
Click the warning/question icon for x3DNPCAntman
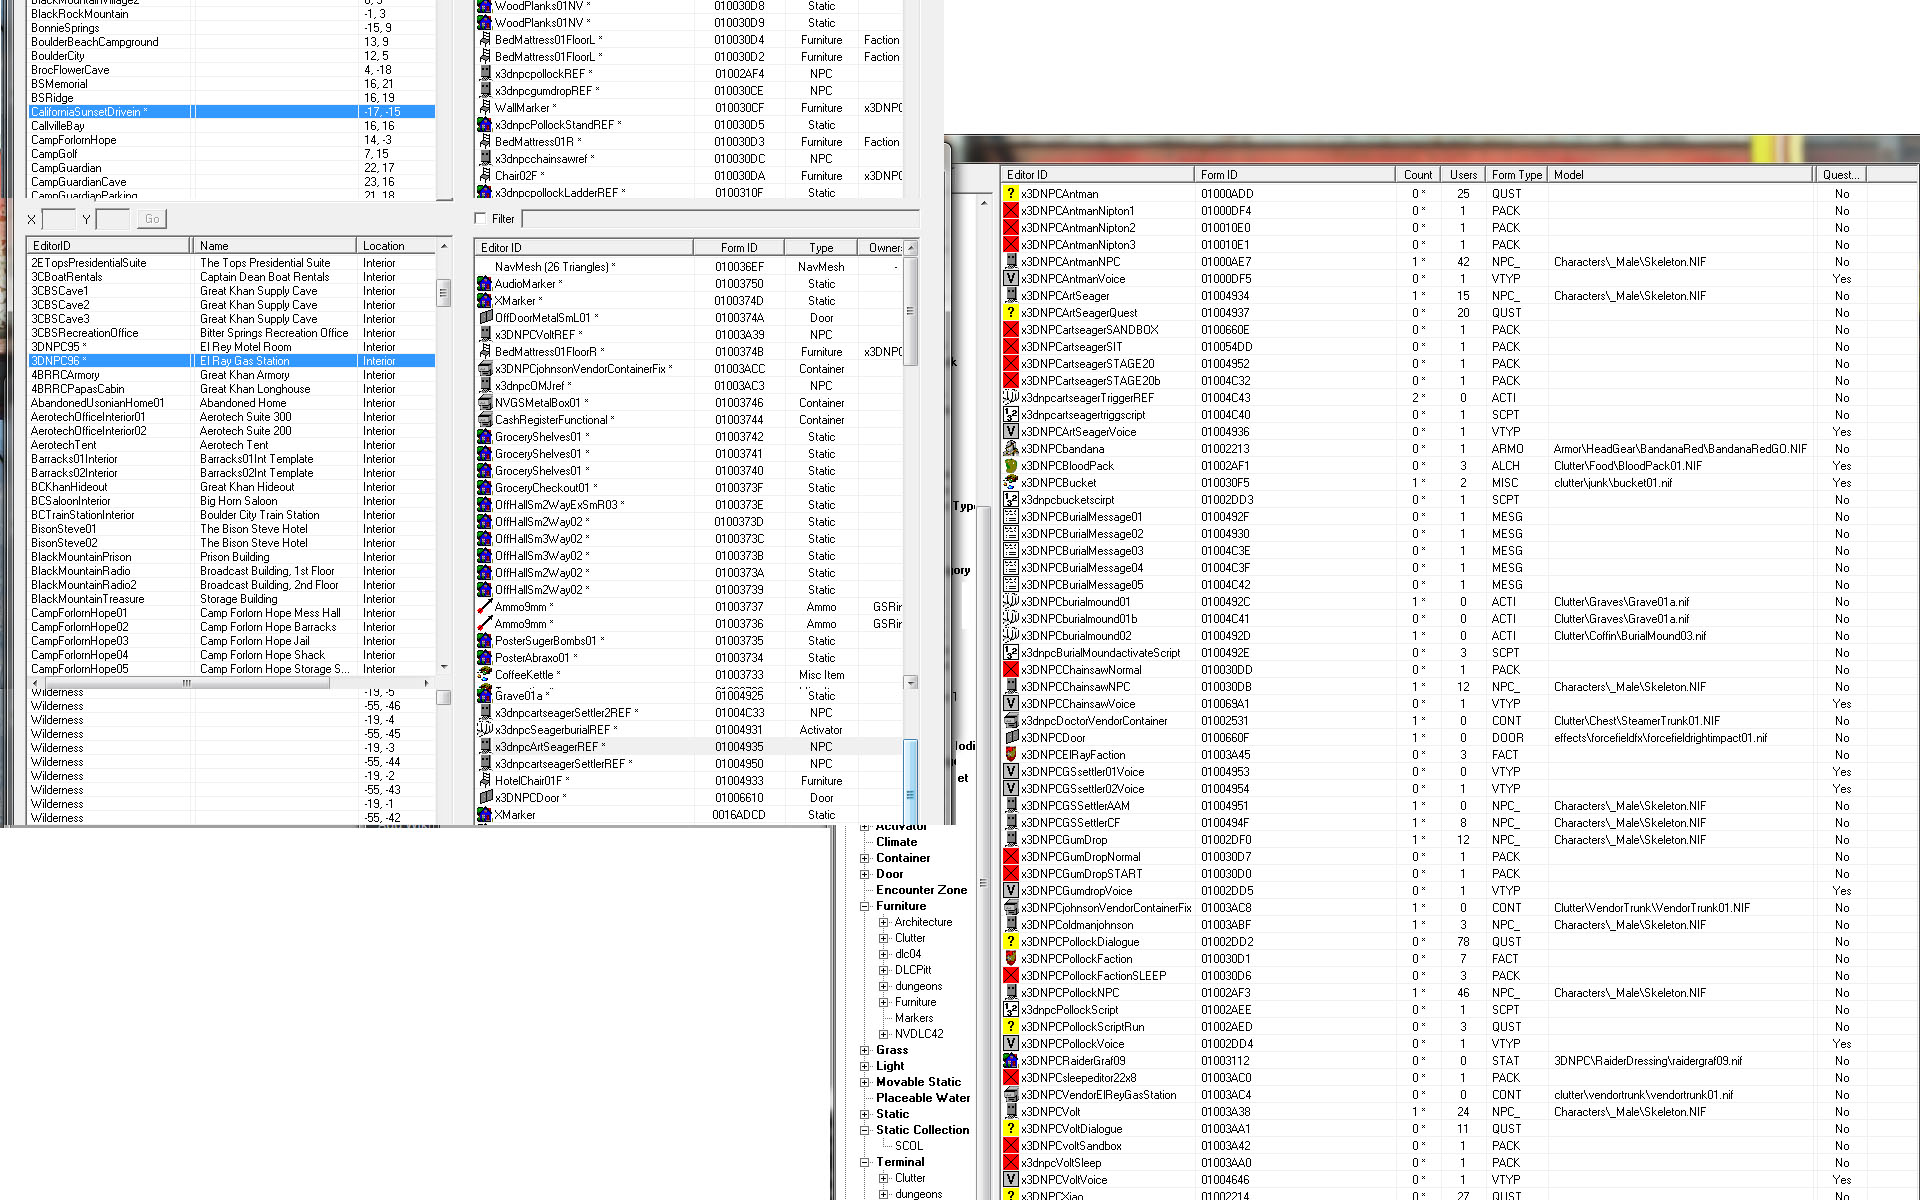[x=1010, y=192]
